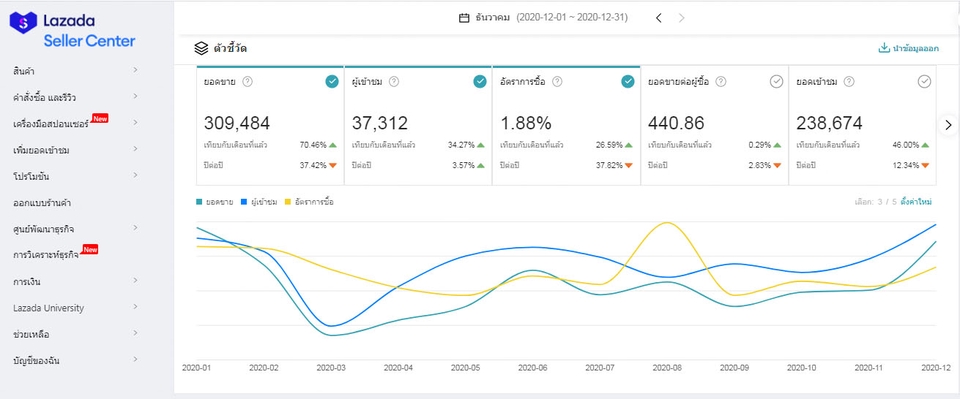Uncheck the ผู้เข้าชม metric card
Screen dimensions: 960x399
[480, 81]
